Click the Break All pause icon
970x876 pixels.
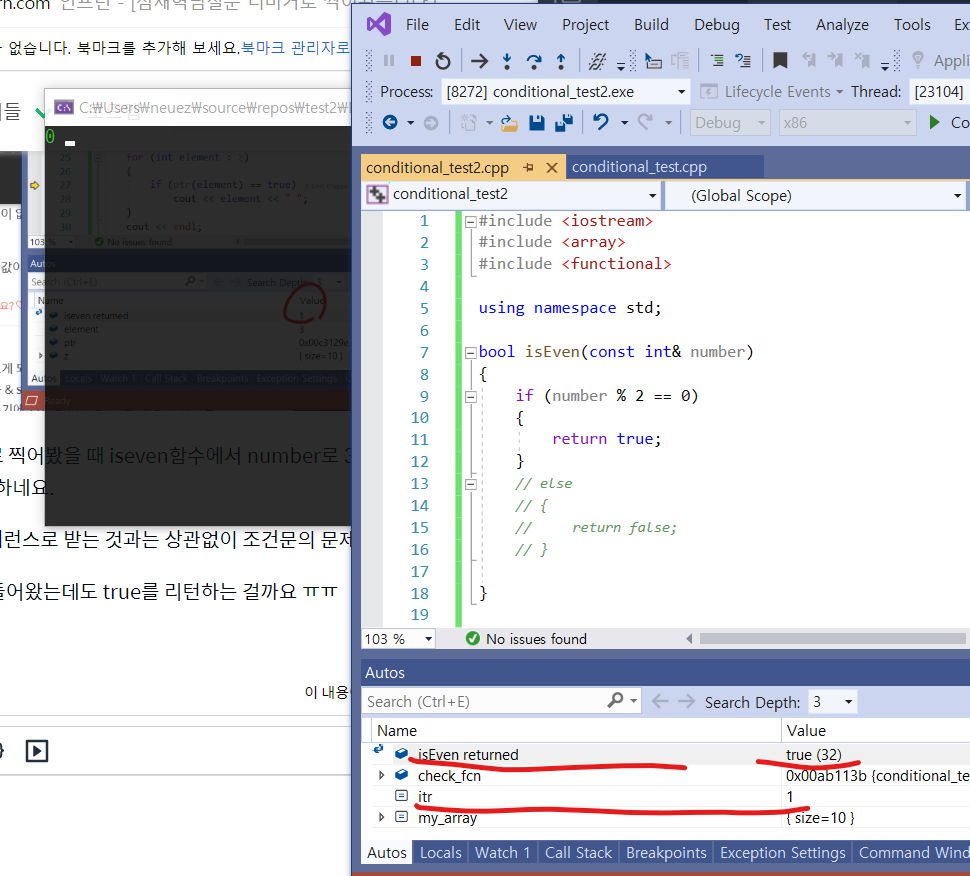click(389, 61)
